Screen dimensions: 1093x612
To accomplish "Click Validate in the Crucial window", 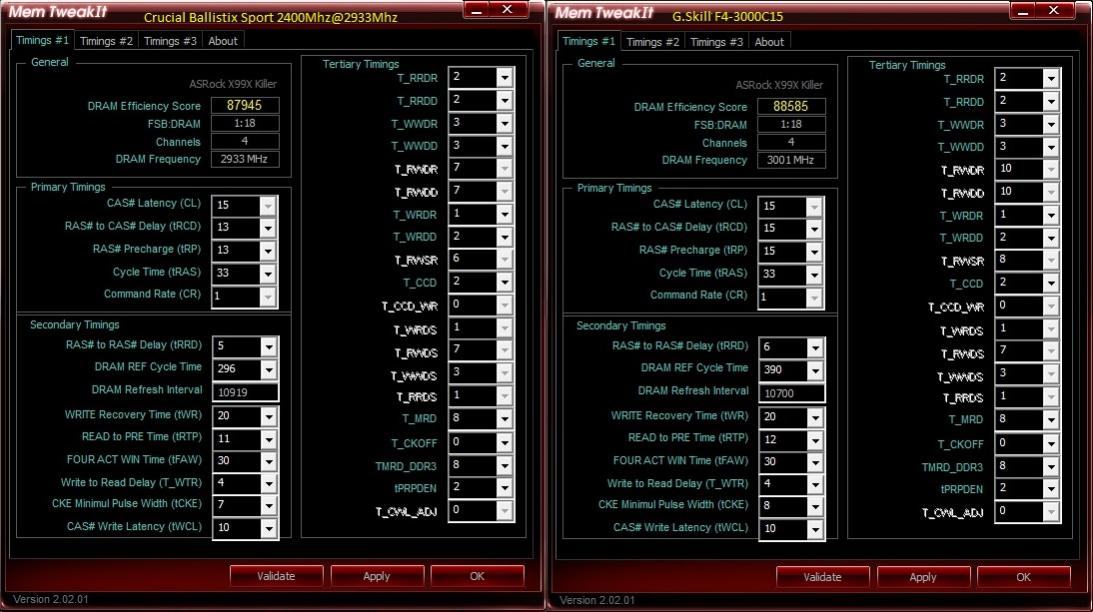I will coord(276,576).
